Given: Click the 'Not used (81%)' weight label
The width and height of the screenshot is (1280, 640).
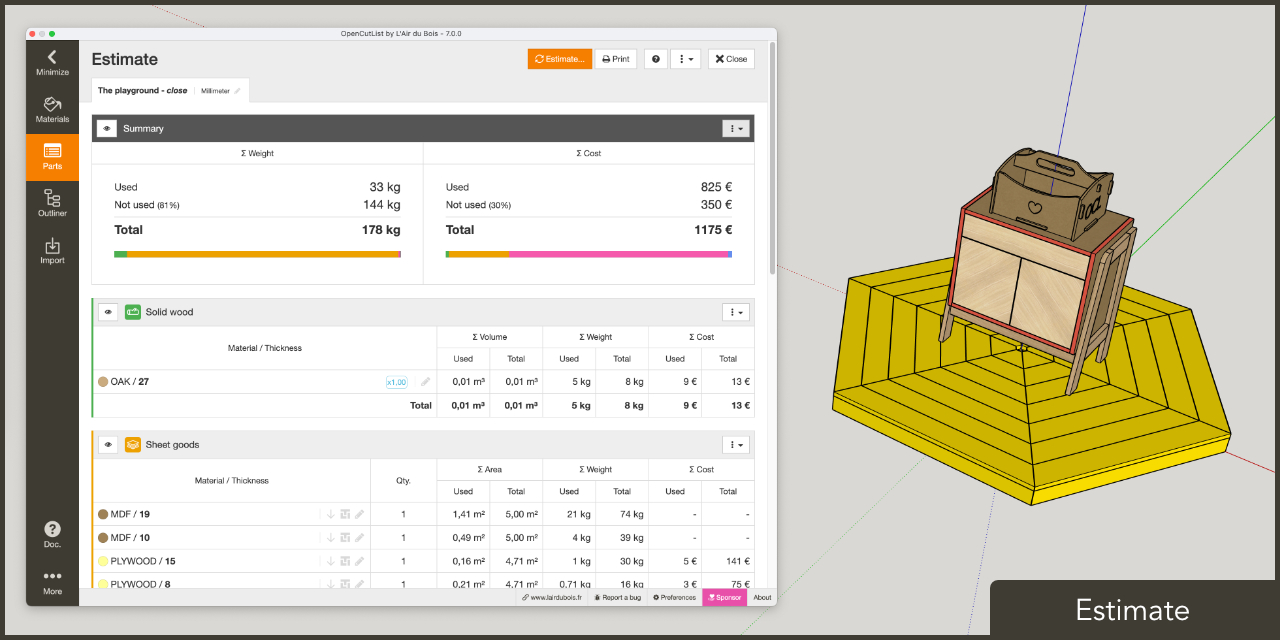Looking at the screenshot, I should coord(147,205).
